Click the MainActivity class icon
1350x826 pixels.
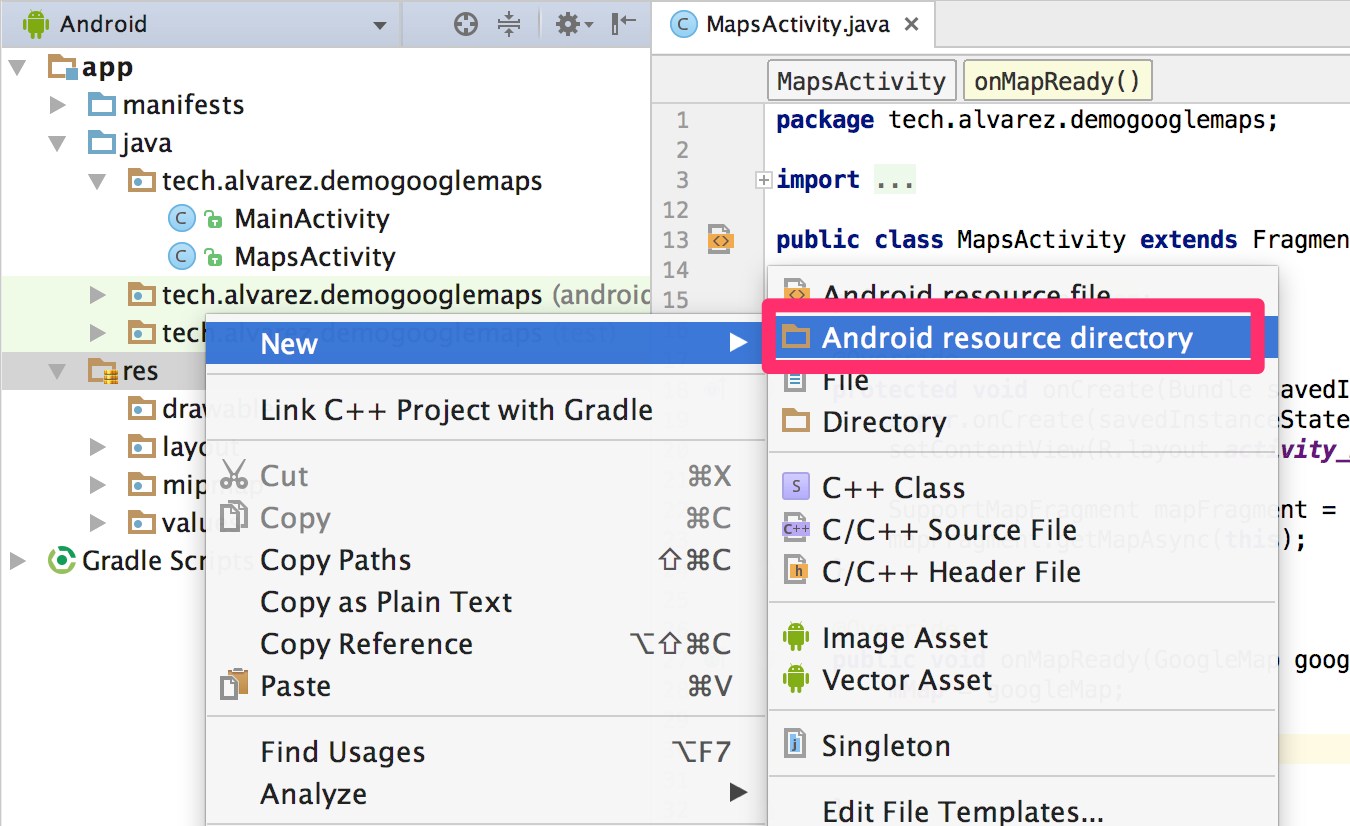(x=181, y=219)
